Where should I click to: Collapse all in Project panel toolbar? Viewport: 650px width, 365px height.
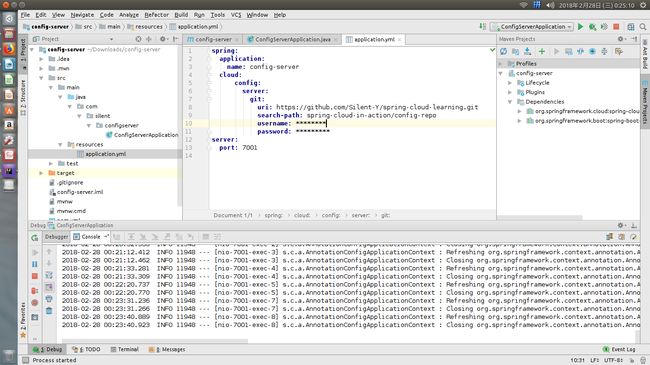click(149, 39)
